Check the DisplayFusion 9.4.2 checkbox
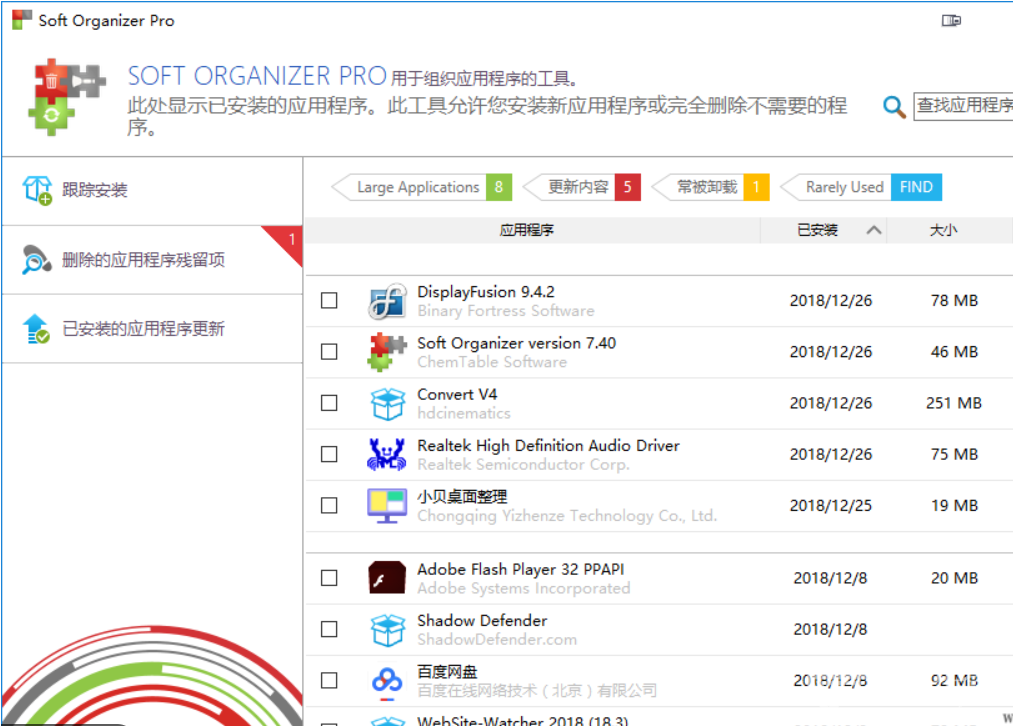This screenshot has width=1013, height=726. (329, 300)
